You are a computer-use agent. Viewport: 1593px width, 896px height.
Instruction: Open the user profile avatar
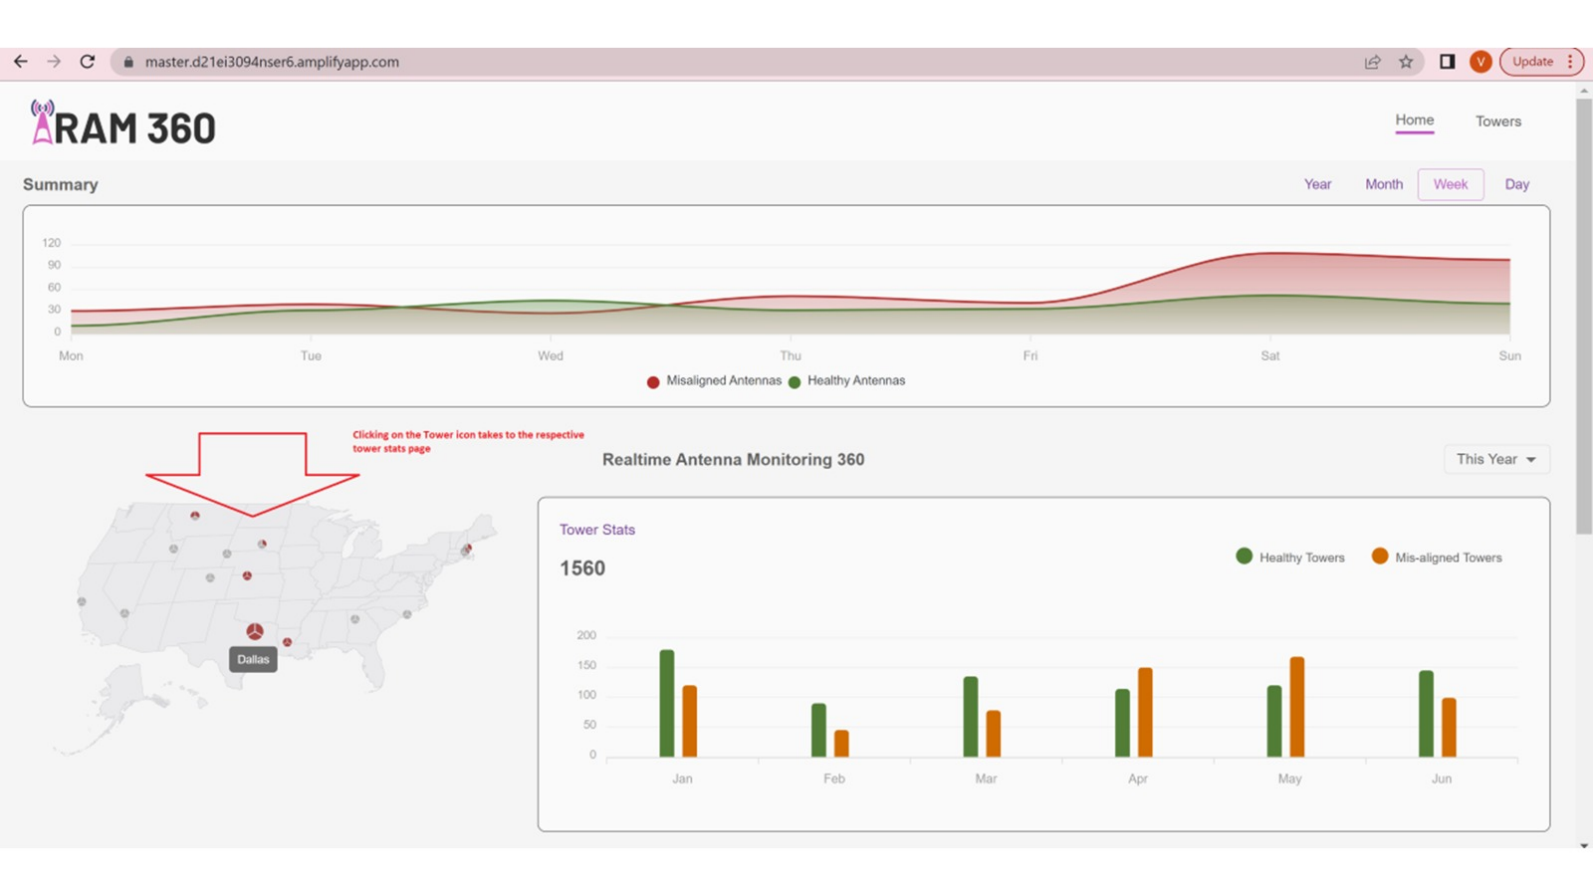click(x=1480, y=62)
